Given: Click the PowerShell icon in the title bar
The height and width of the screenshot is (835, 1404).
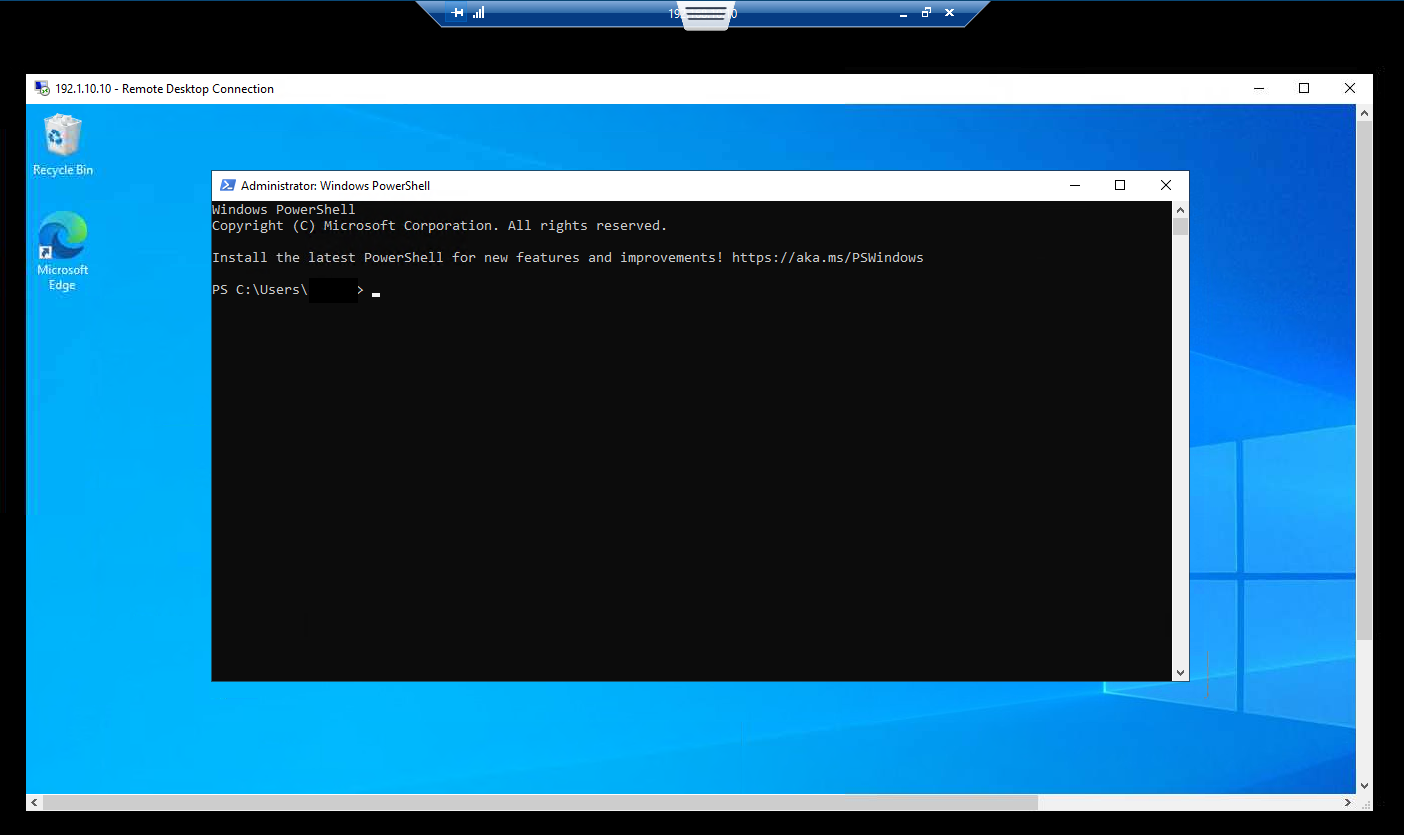Looking at the screenshot, I should (x=227, y=185).
